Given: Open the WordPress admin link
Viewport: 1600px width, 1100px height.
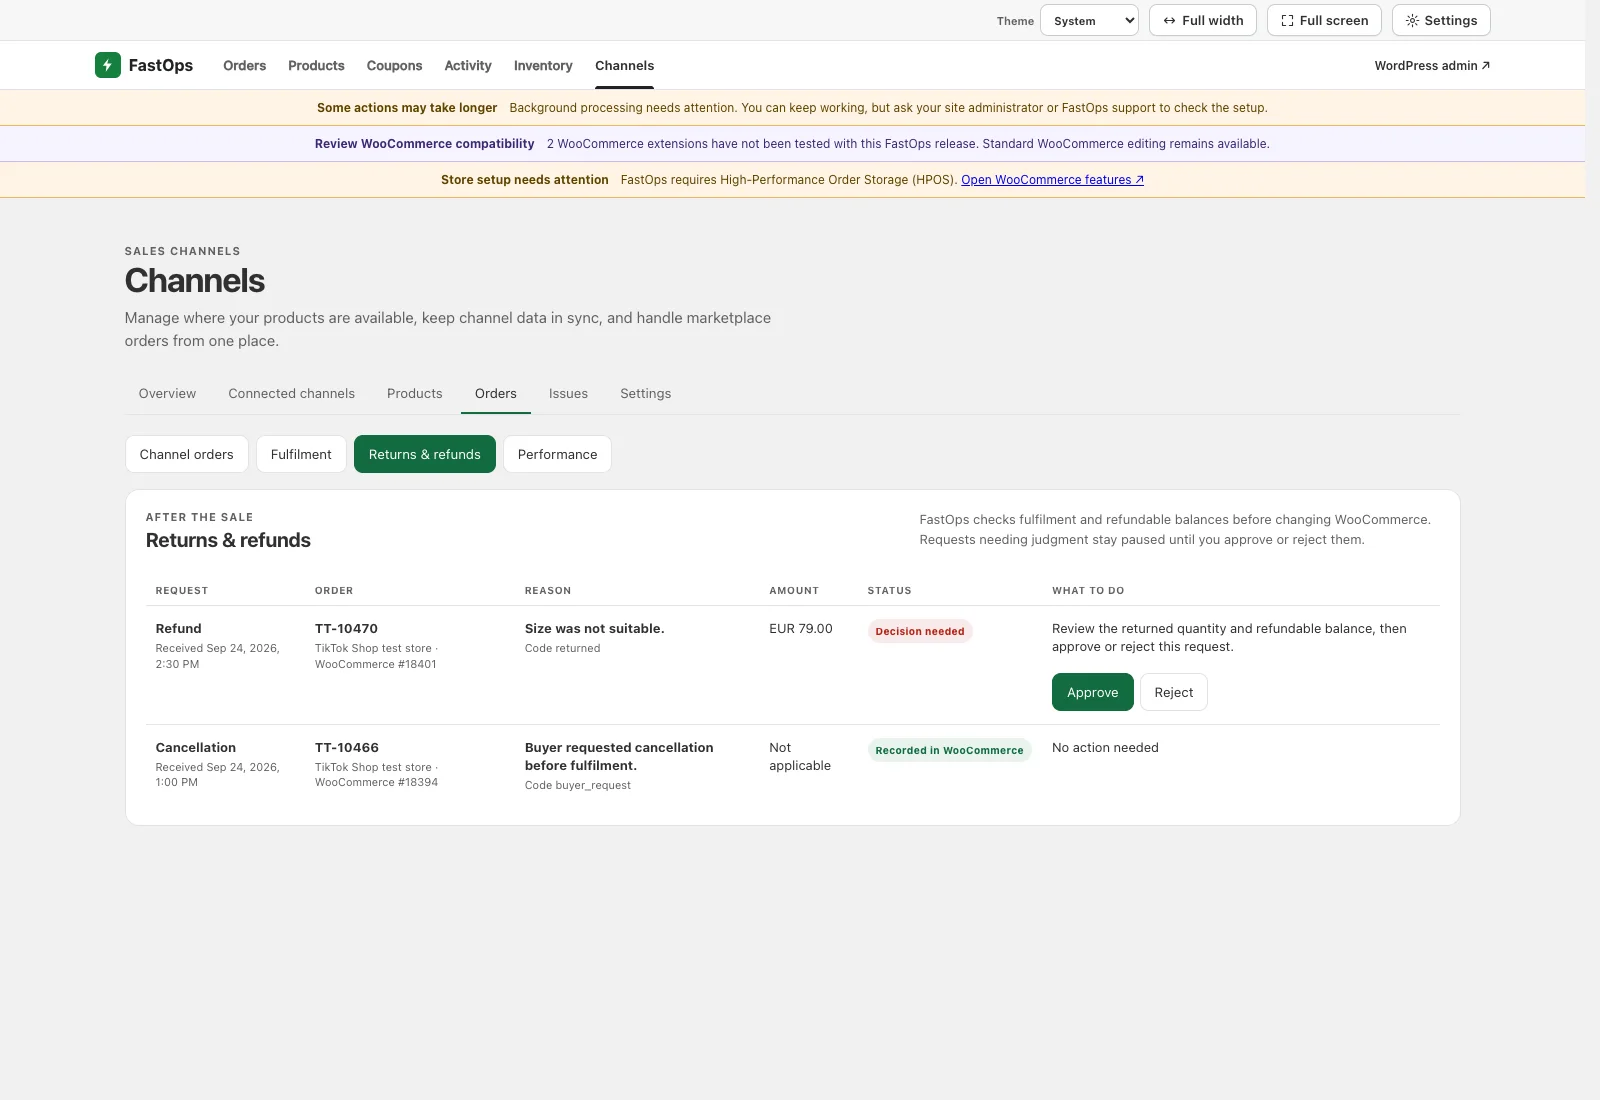Looking at the screenshot, I should pyautogui.click(x=1432, y=66).
